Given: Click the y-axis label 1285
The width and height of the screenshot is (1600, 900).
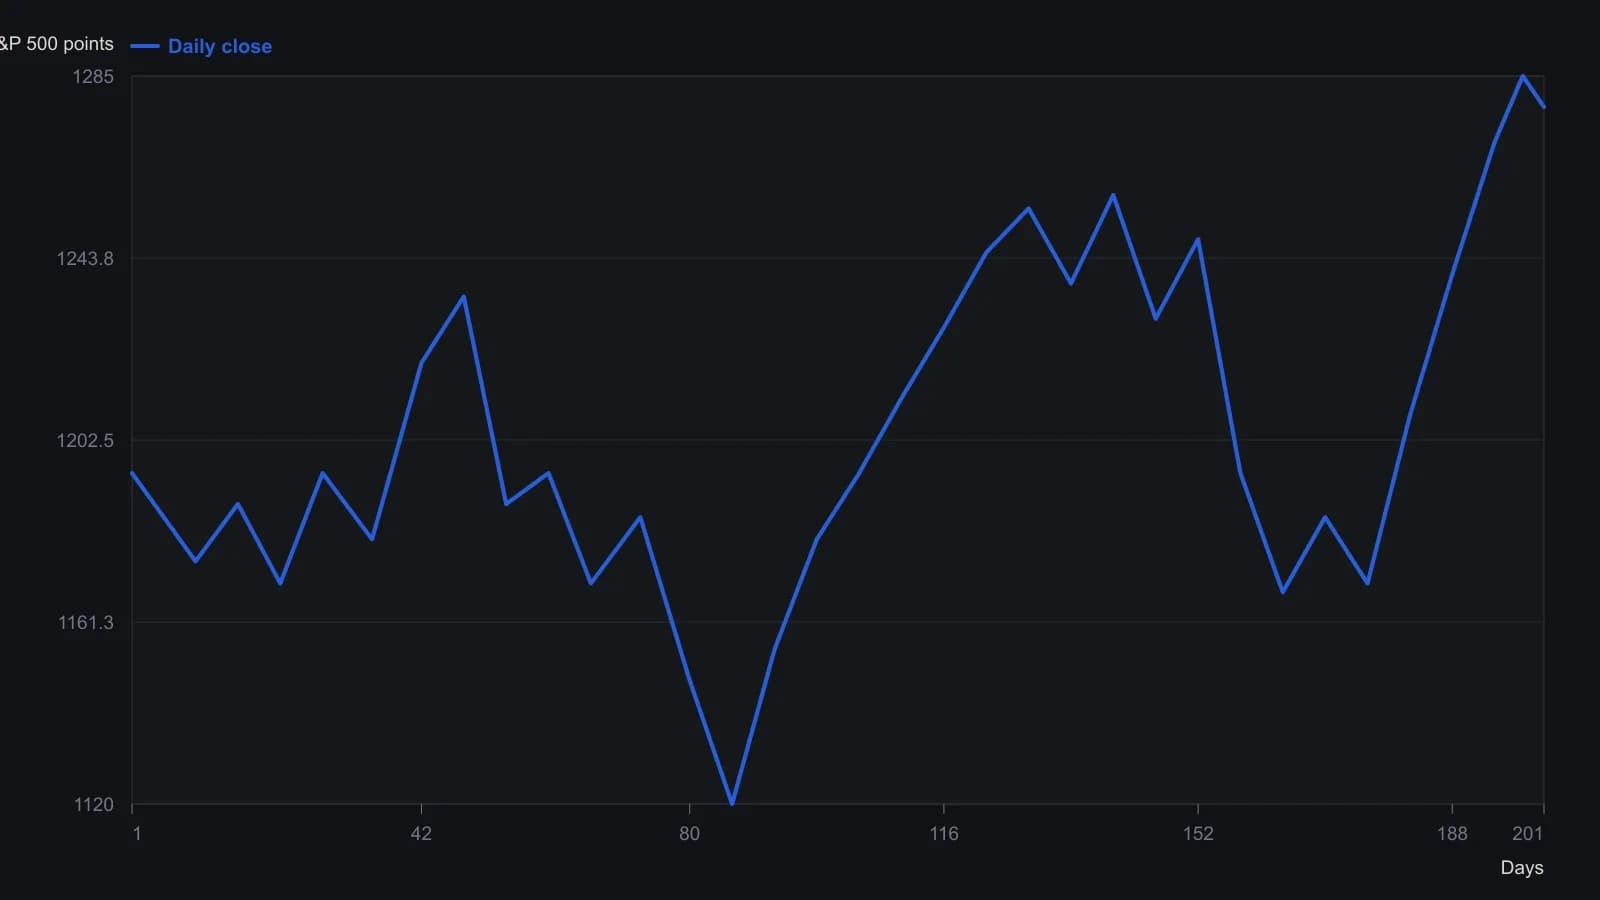Looking at the screenshot, I should point(93,77).
